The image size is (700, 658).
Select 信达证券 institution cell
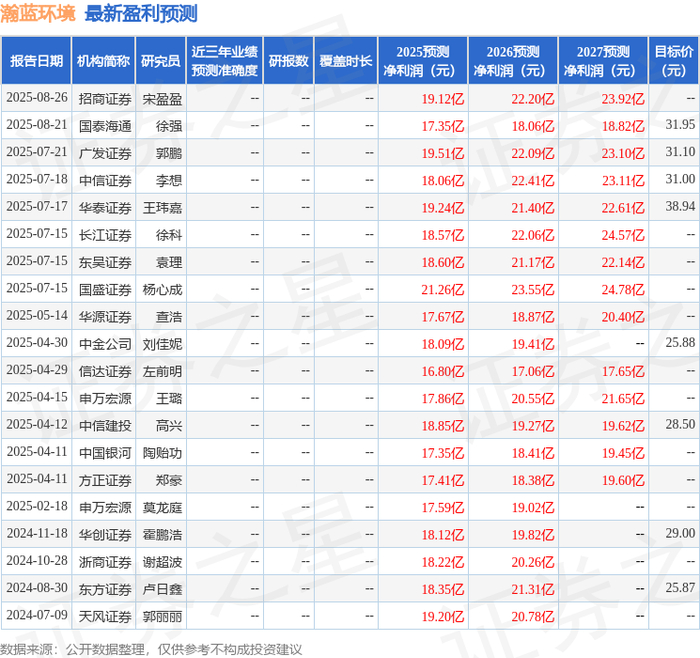(x=105, y=371)
